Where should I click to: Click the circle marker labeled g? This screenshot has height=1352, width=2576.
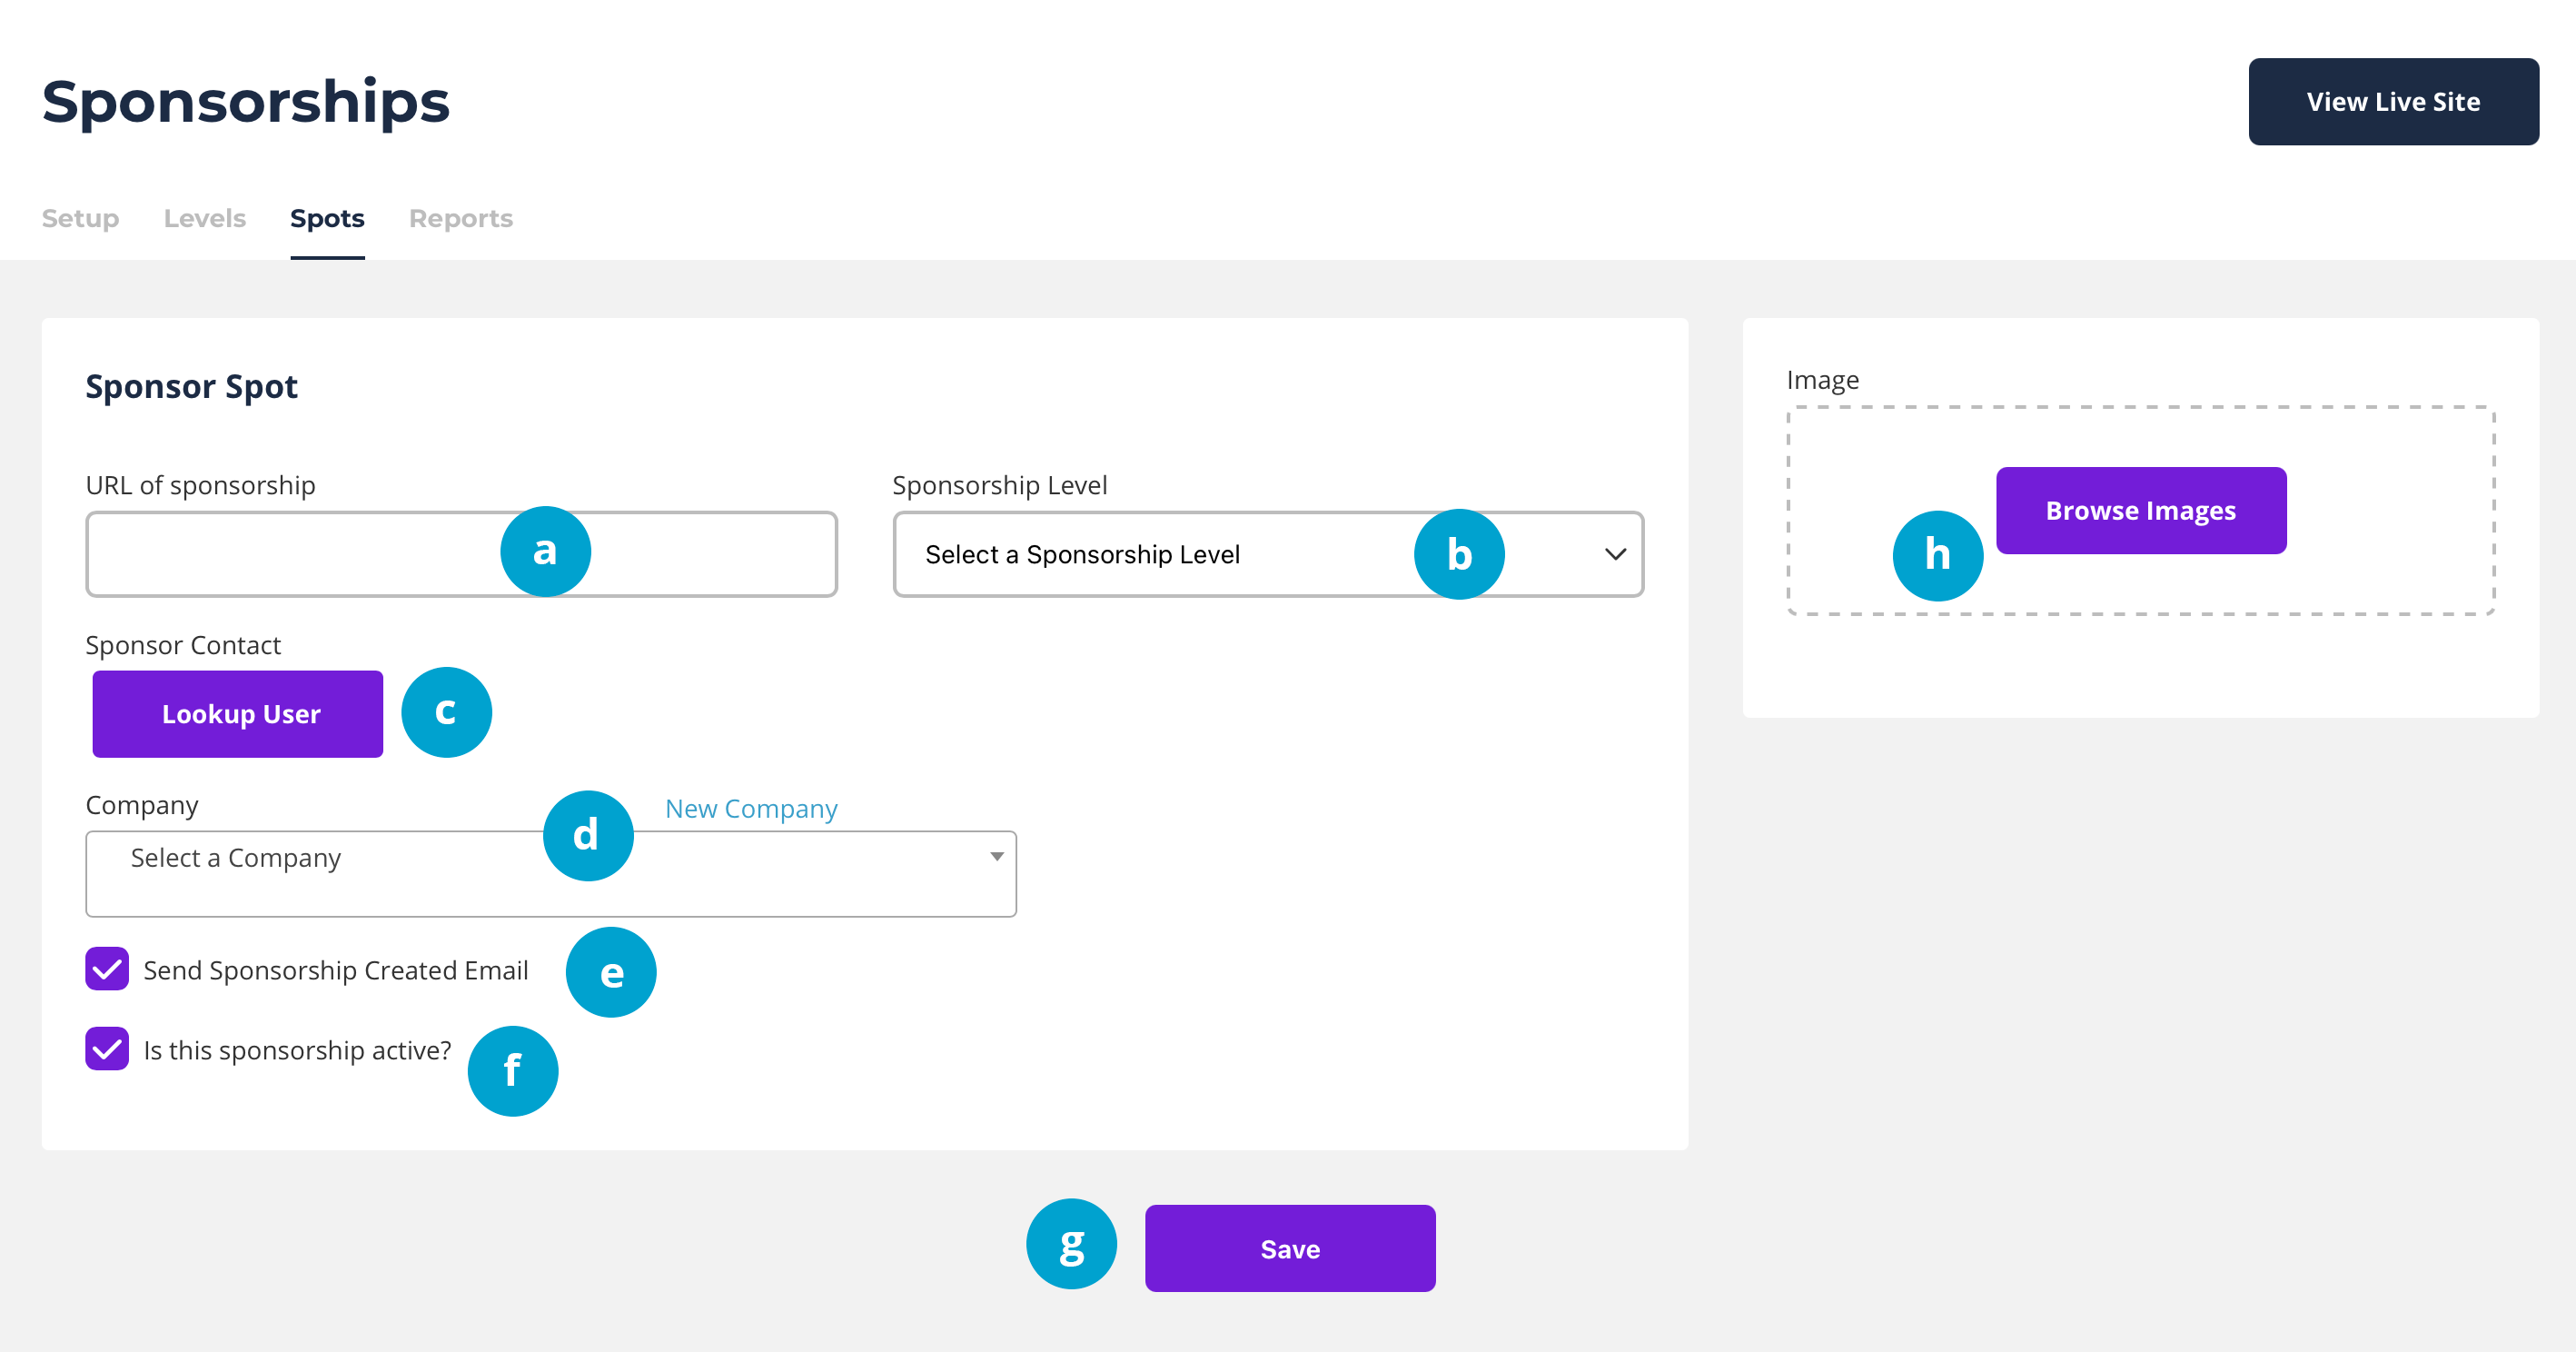coord(1071,1244)
